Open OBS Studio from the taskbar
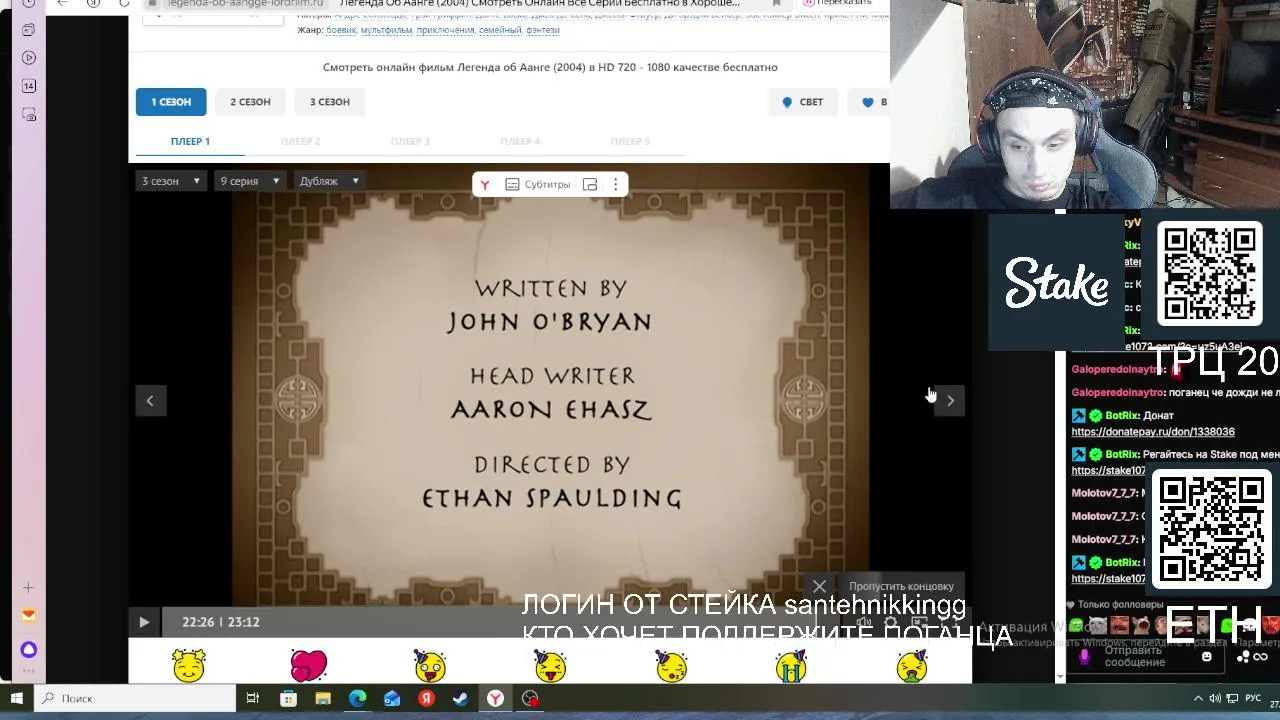Image resolution: width=1280 pixels, height=720 pixels. coord(530,699)
